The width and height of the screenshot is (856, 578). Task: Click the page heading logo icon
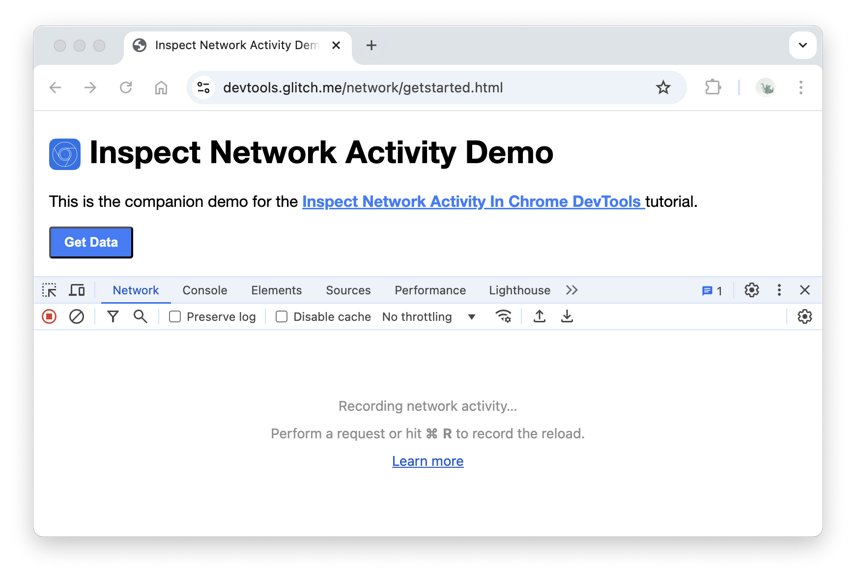tap(65, 154)
